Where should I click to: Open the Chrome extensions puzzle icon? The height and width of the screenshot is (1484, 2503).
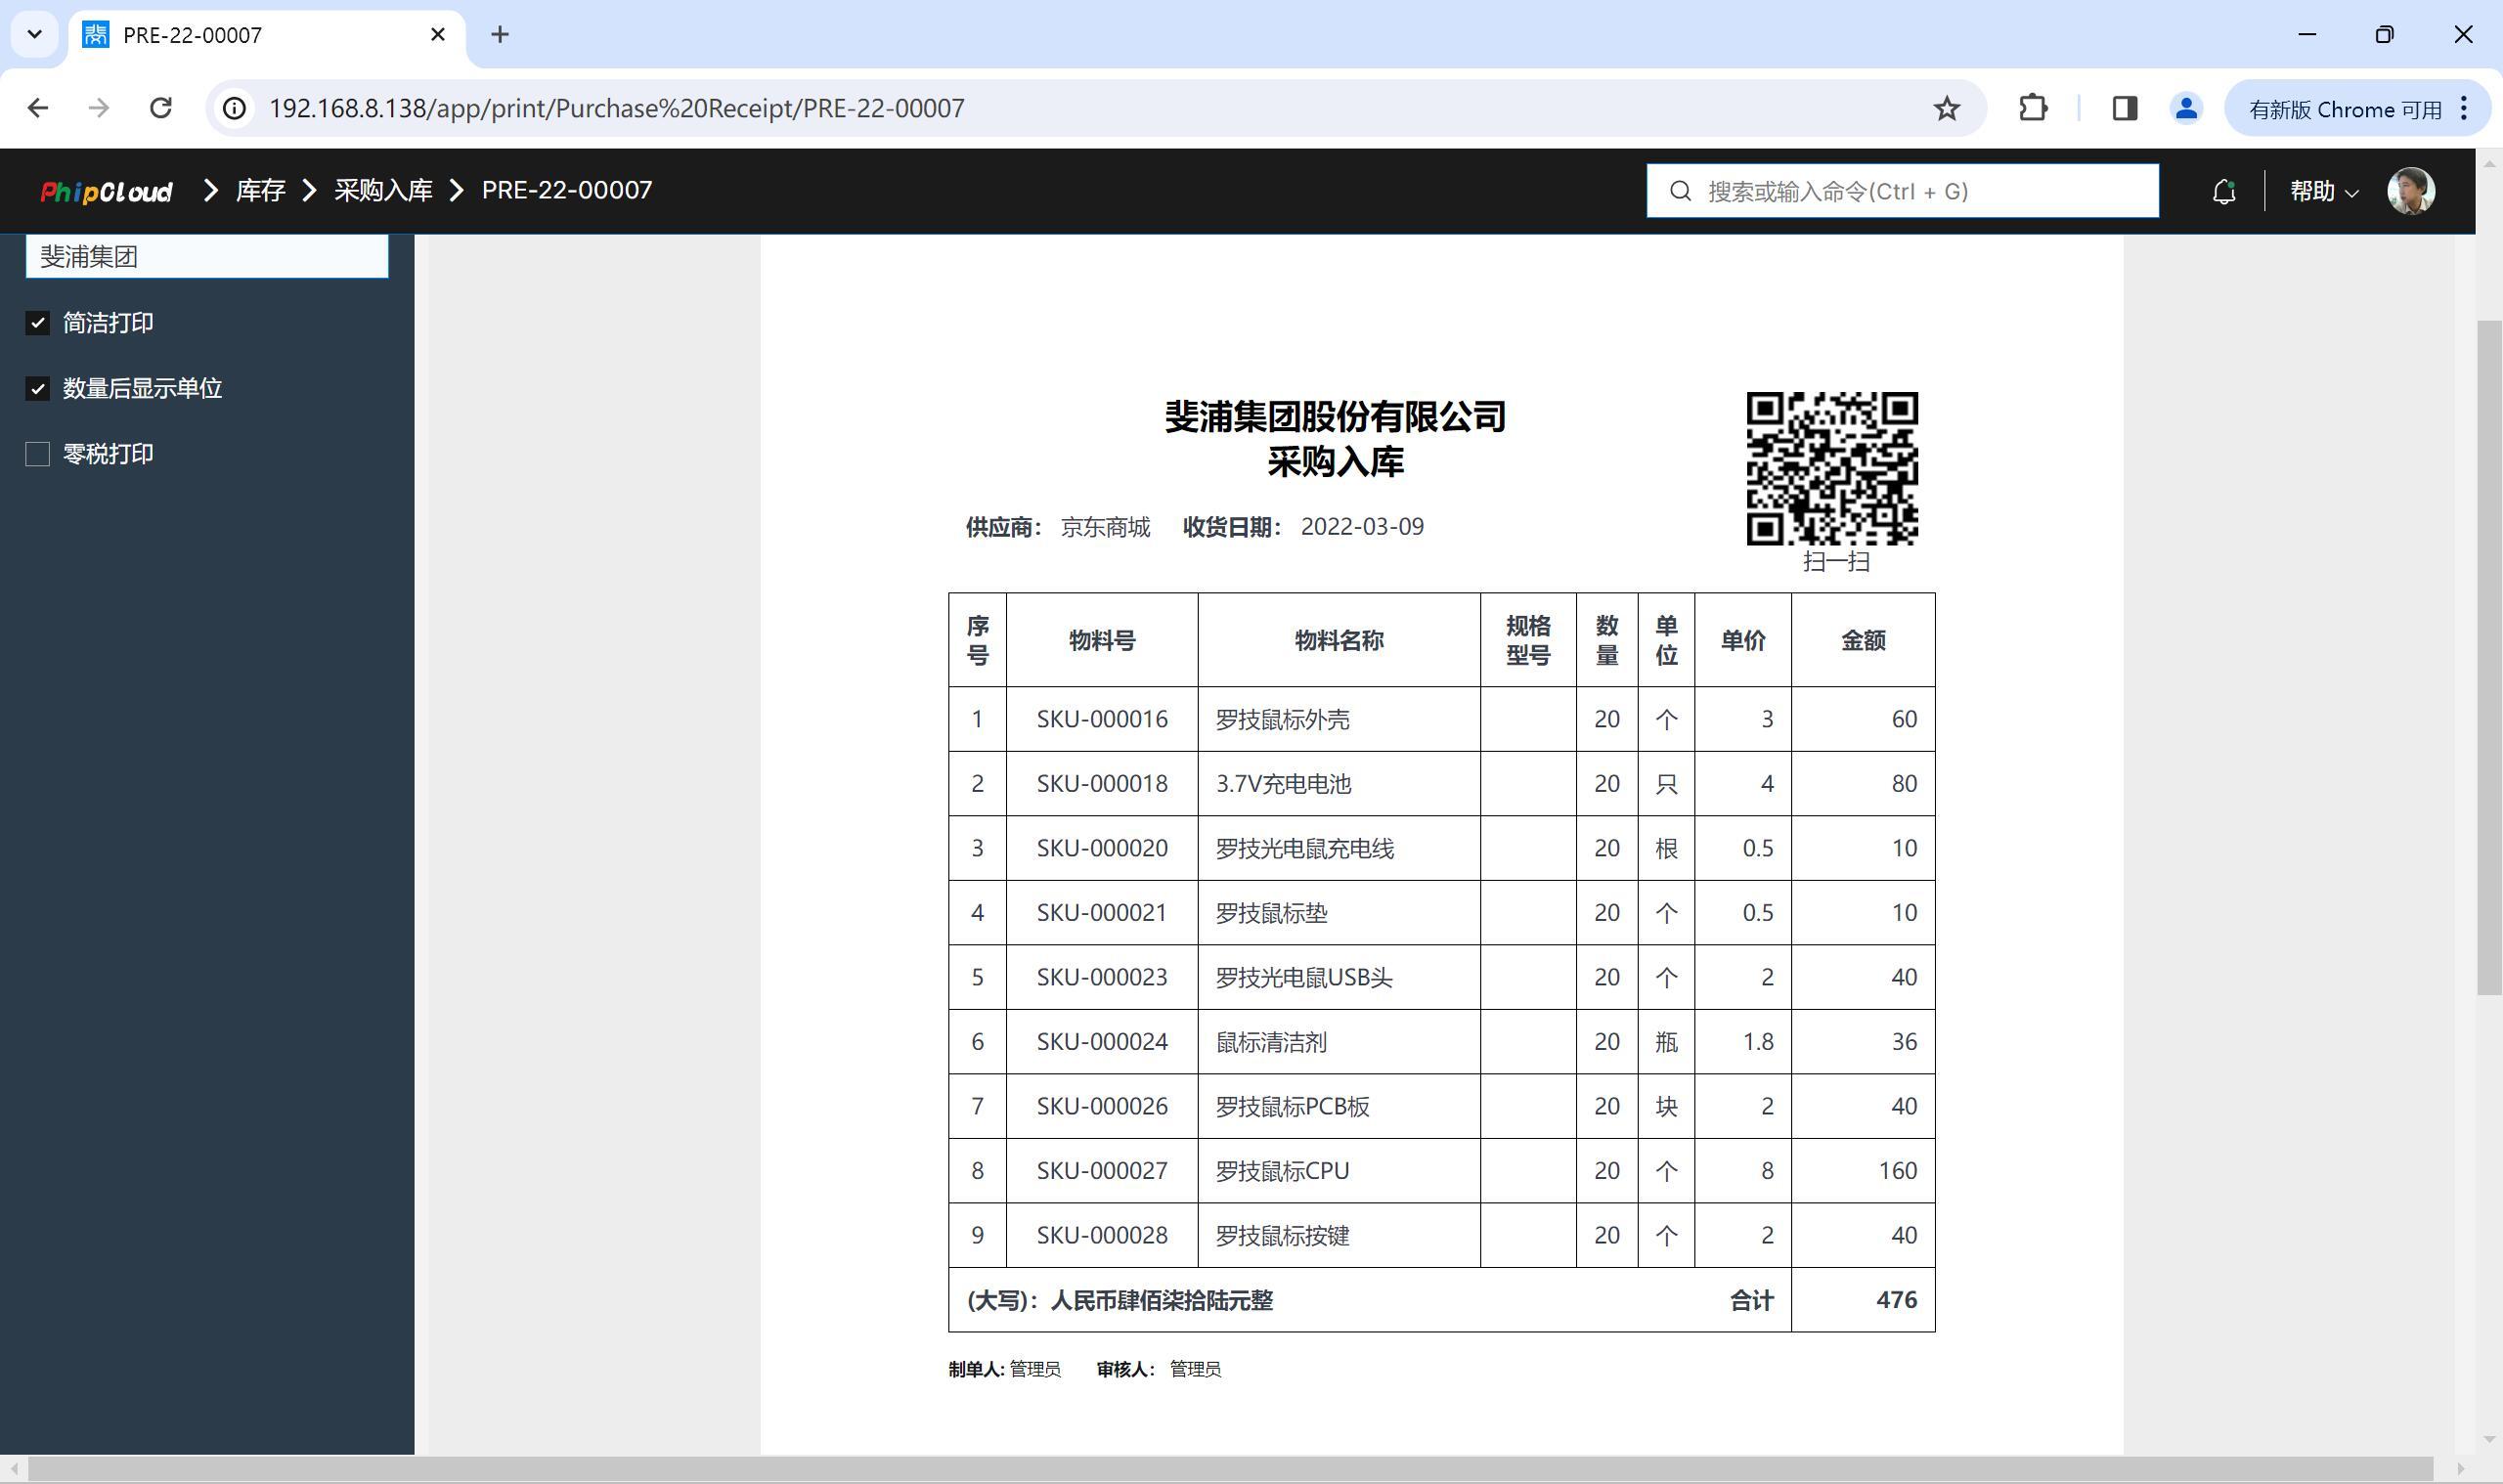2032,108
